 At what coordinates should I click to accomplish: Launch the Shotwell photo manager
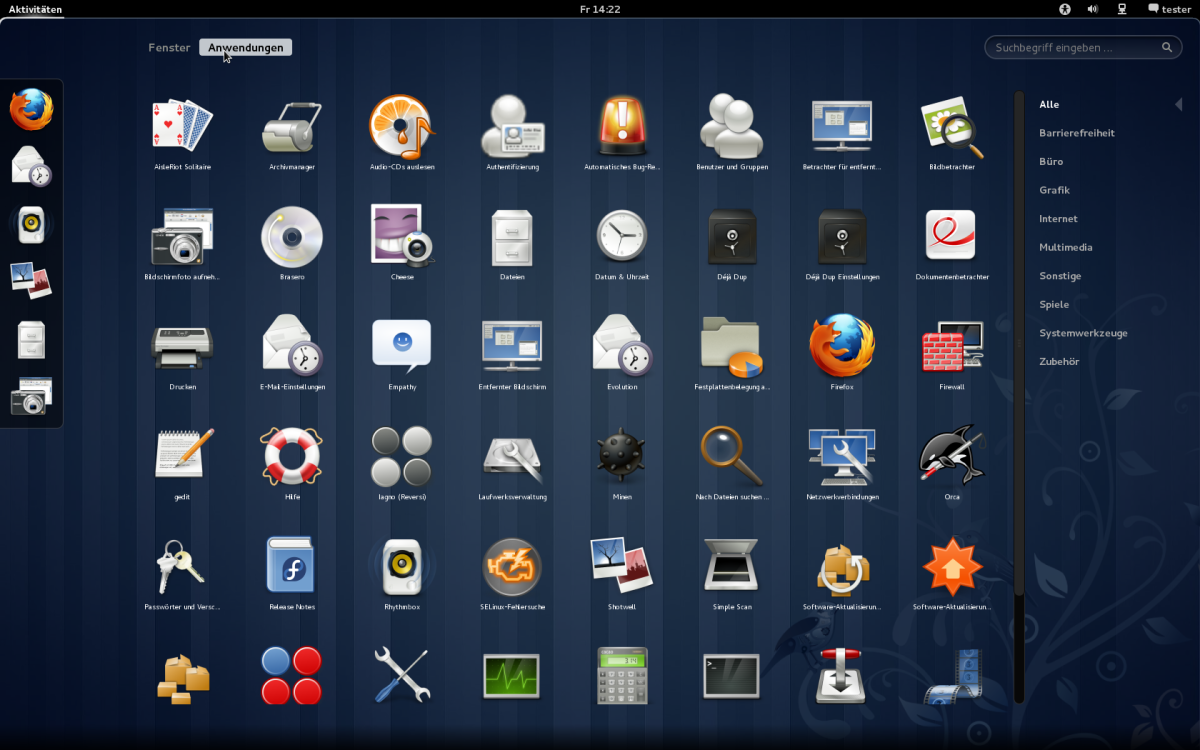[622, 567]
